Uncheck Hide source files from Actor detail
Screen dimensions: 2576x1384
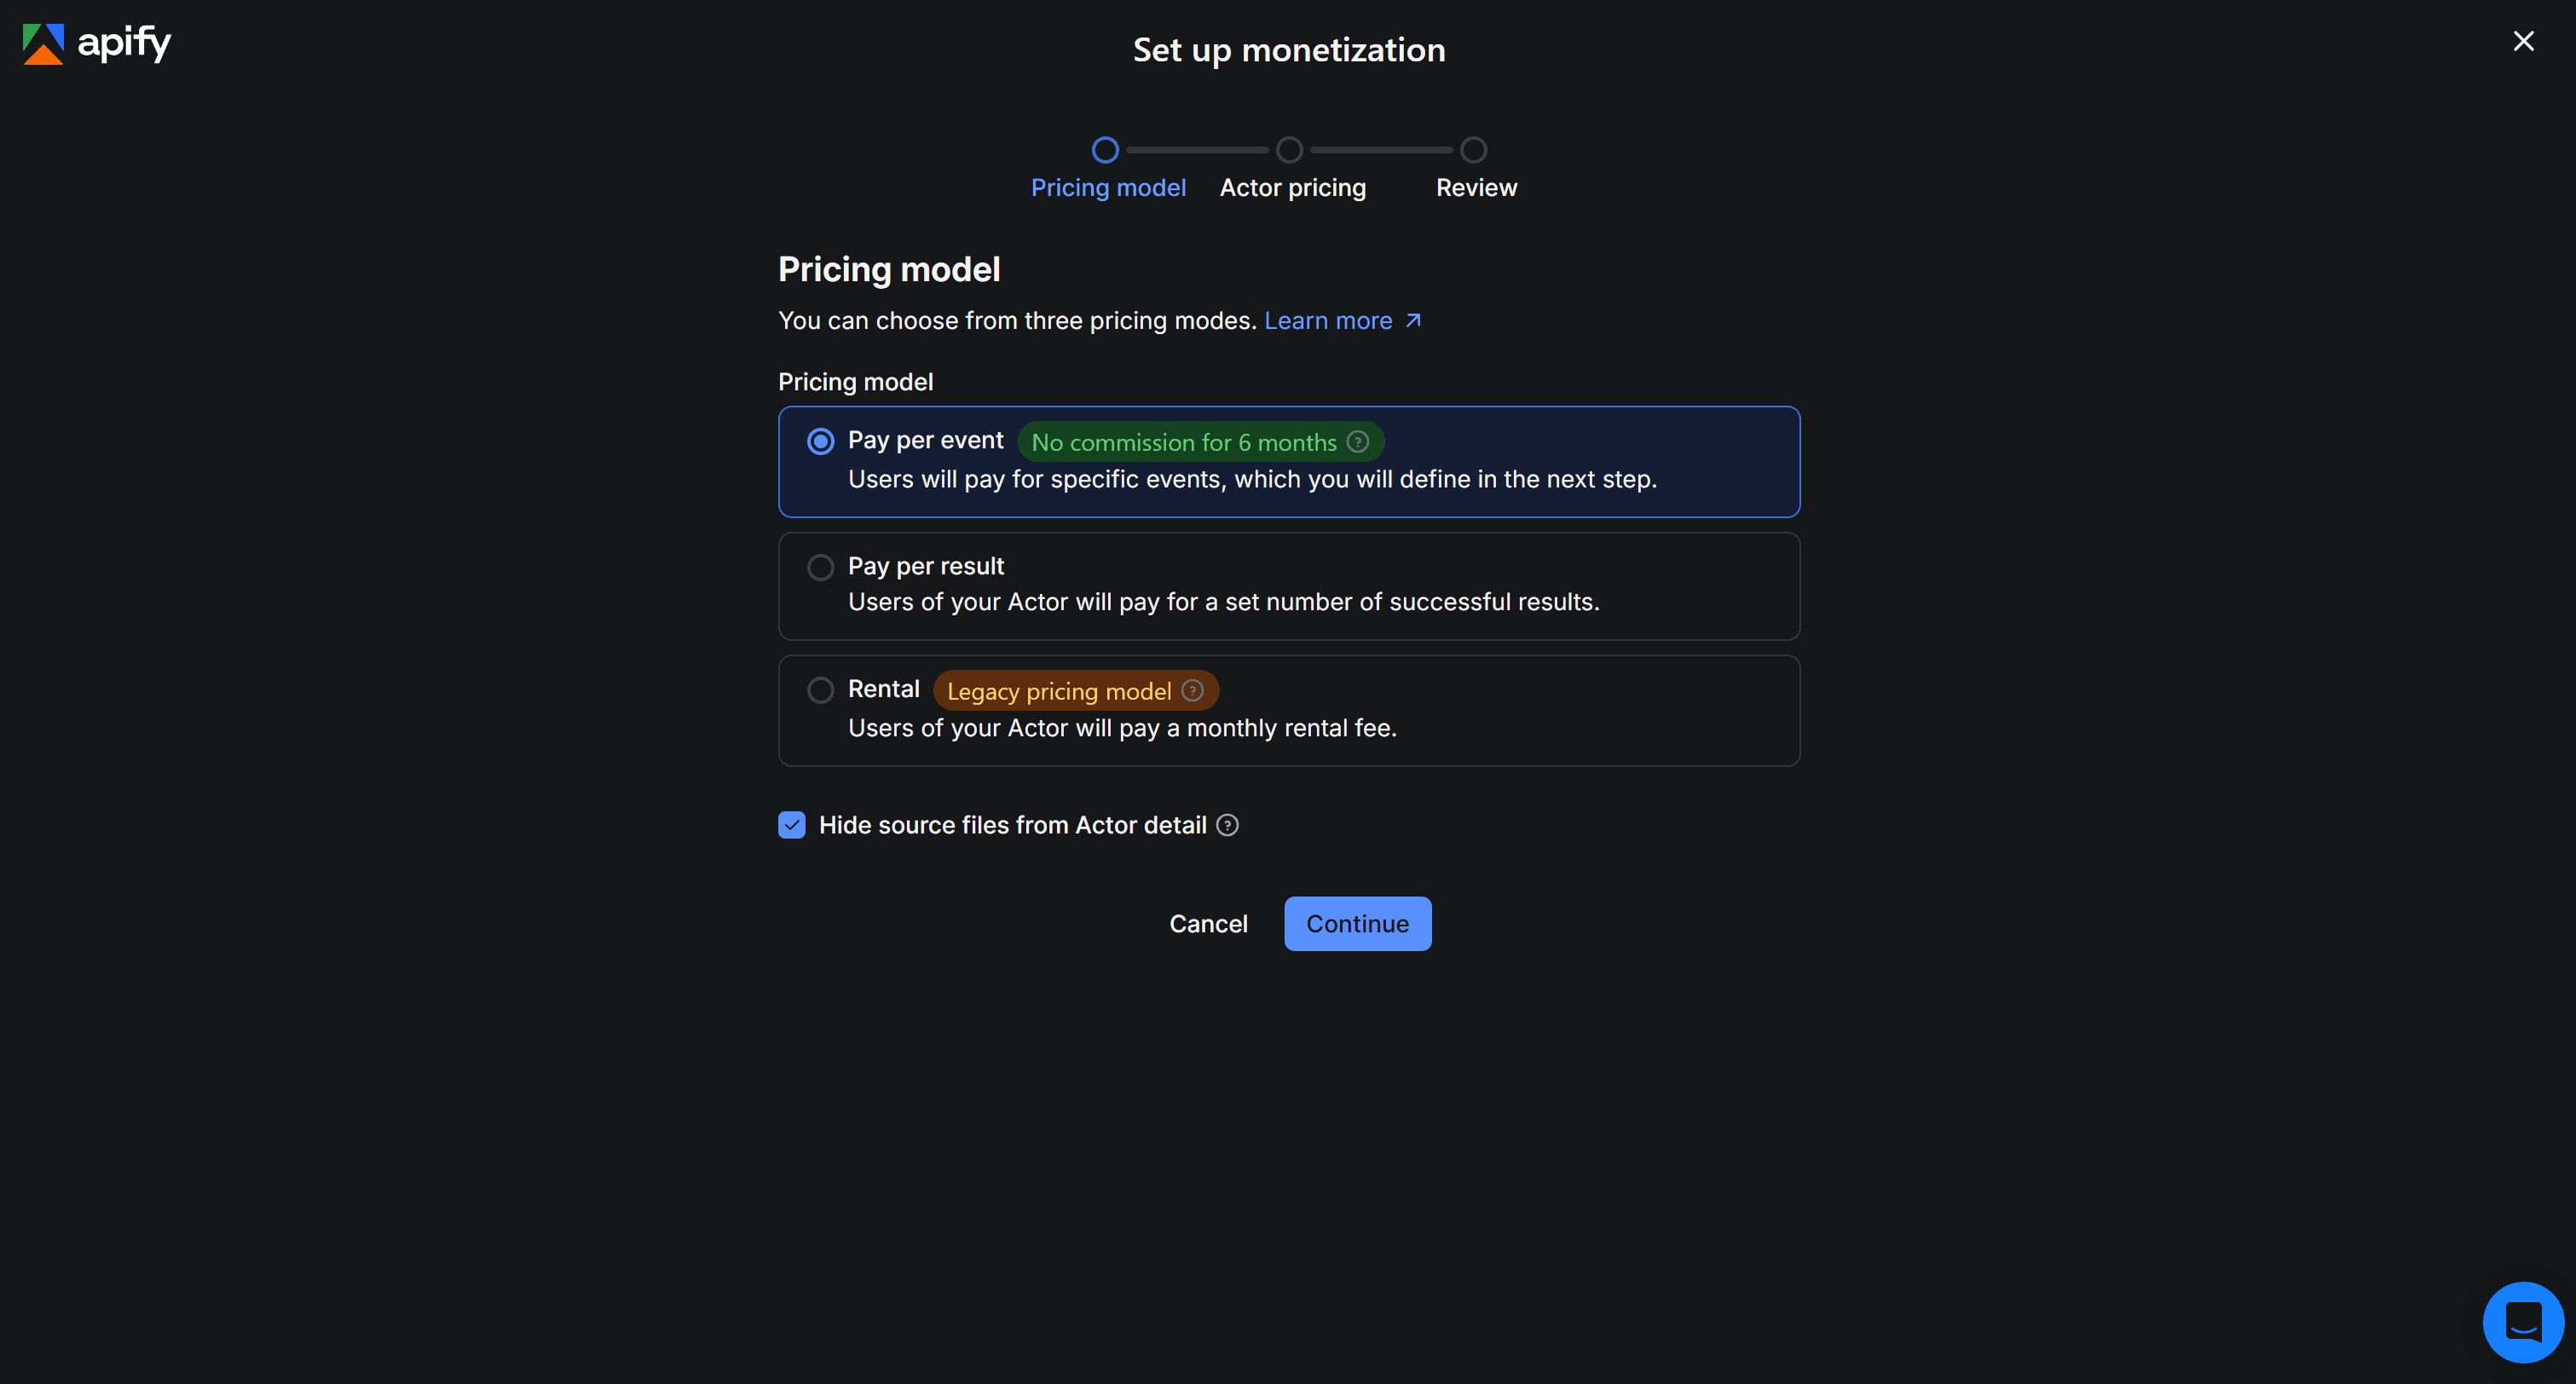(791, 824)
